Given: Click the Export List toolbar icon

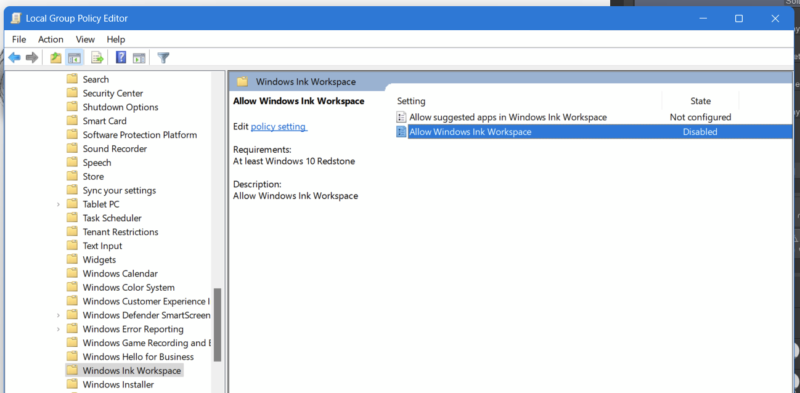Looking at the screenshot, I should coord(97,58).
